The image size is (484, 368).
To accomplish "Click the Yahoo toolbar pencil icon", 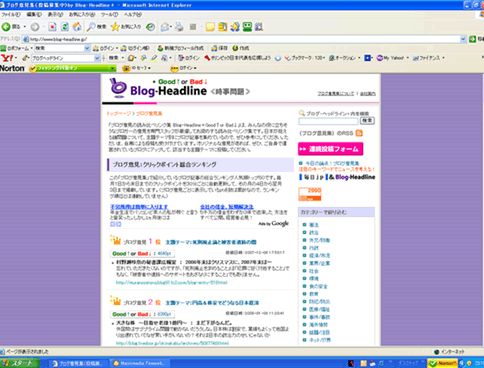I will click(x=25, y=58).
